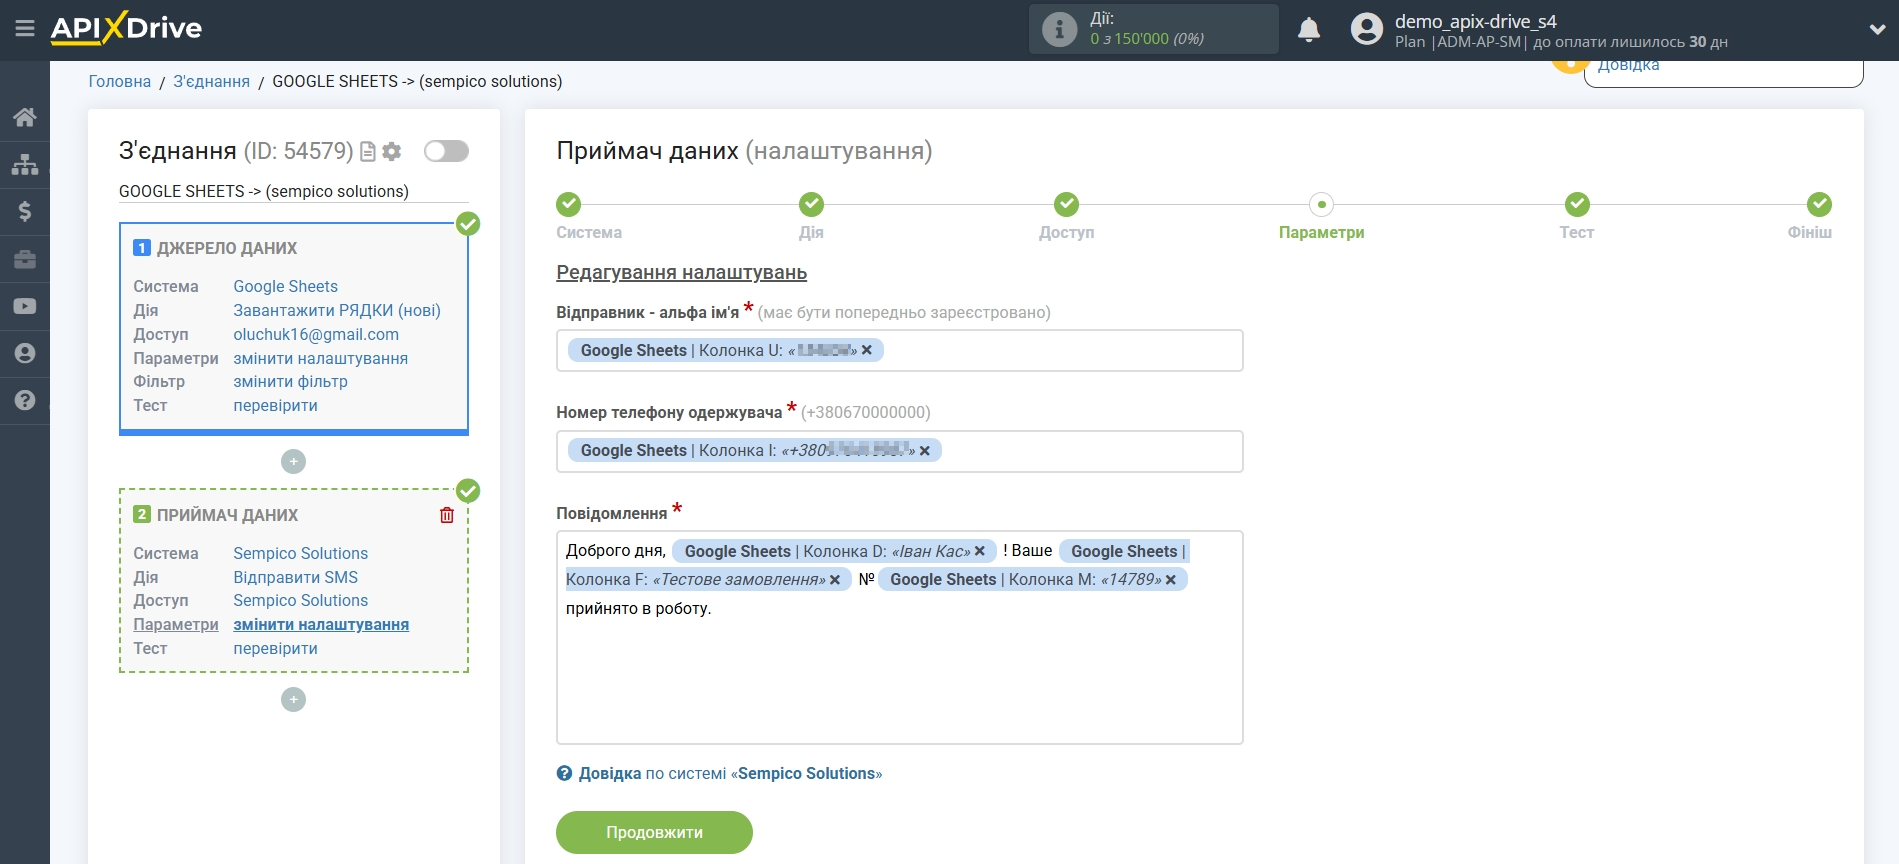Click the user avatar icon

[x=1366, y=29]
